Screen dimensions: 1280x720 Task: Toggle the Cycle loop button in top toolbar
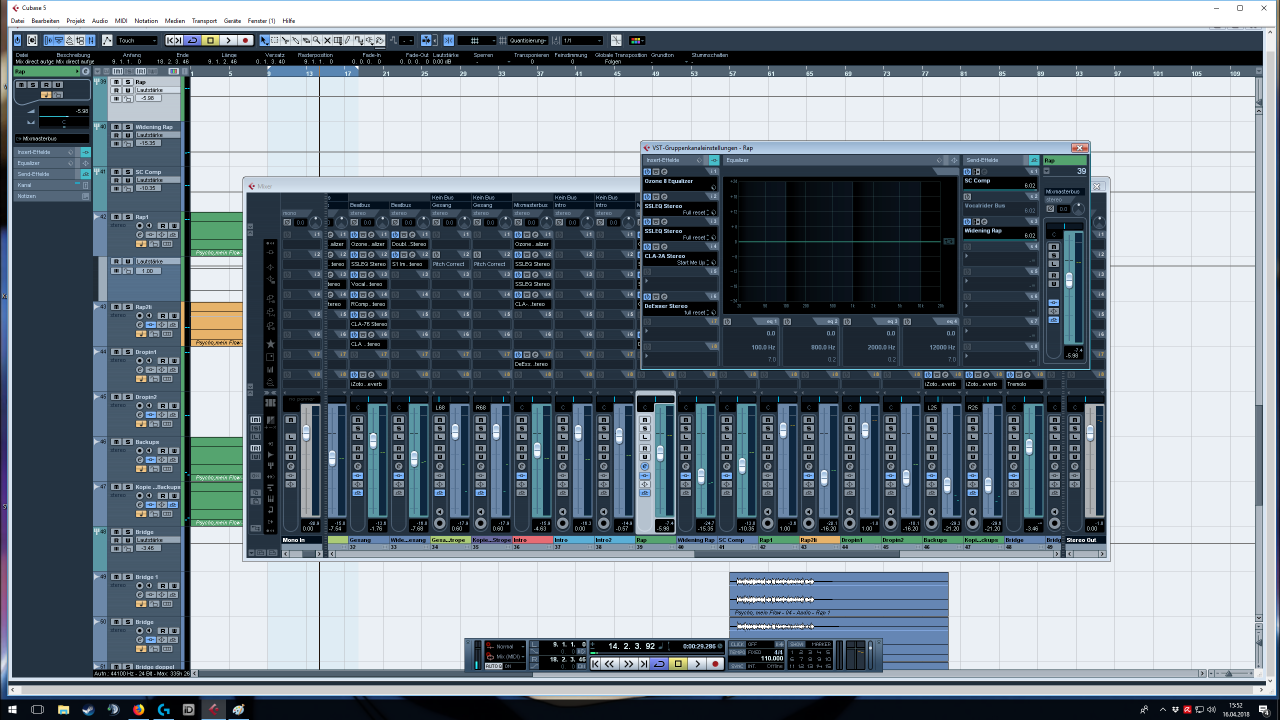pyautogui.click(x=192, y=41)
